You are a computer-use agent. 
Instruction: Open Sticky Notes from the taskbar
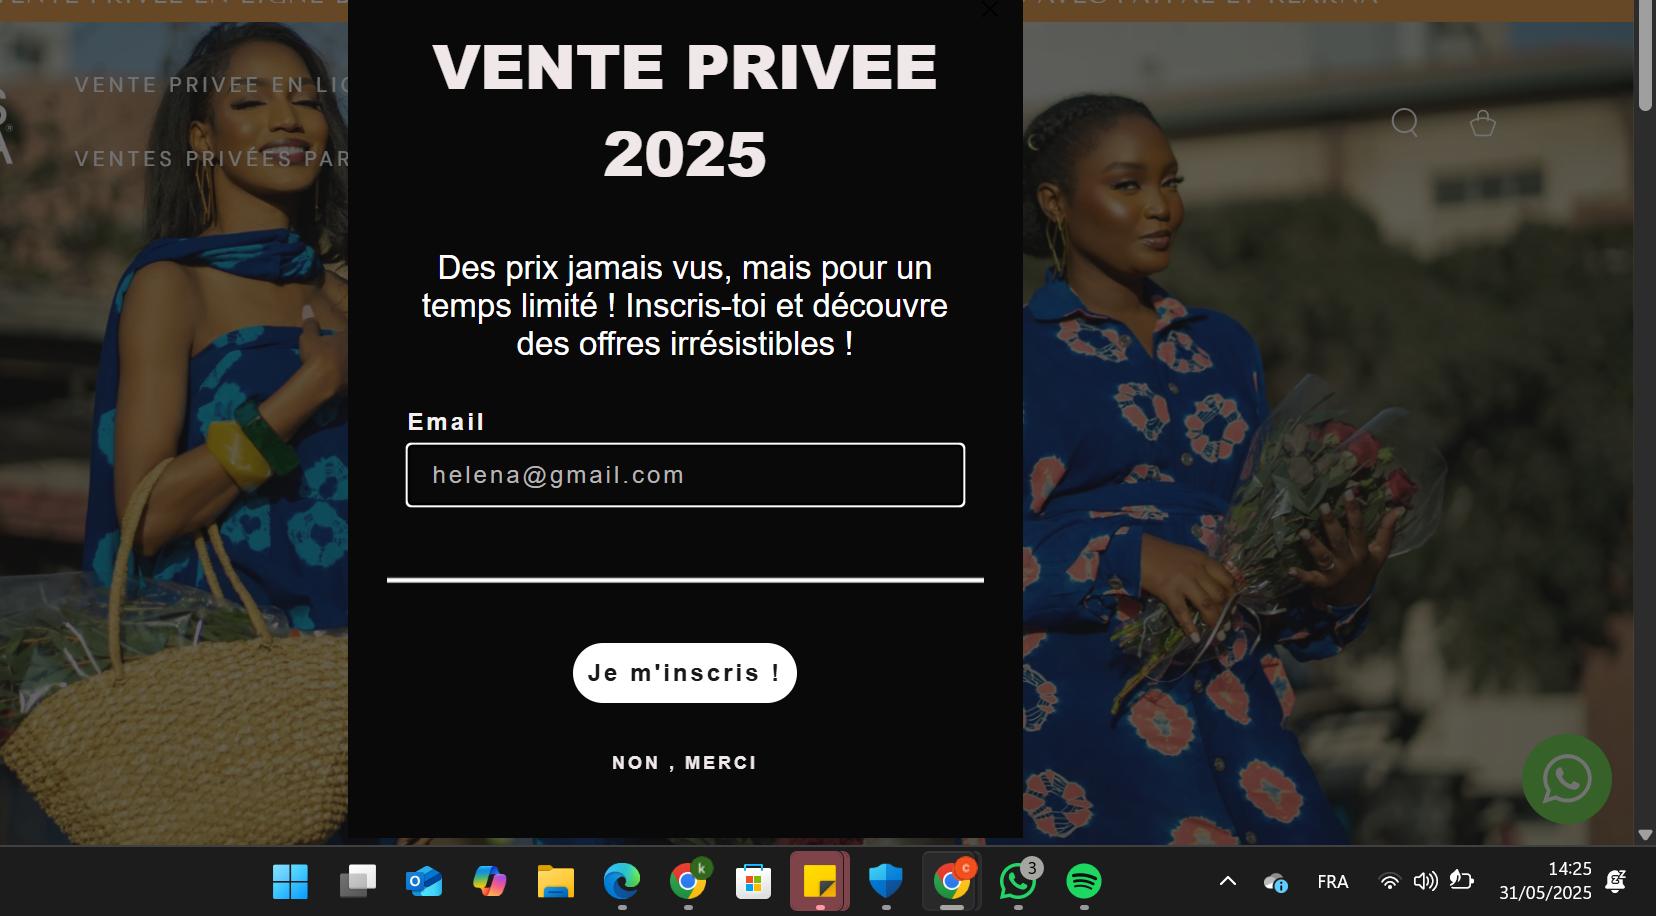point(820,881)
